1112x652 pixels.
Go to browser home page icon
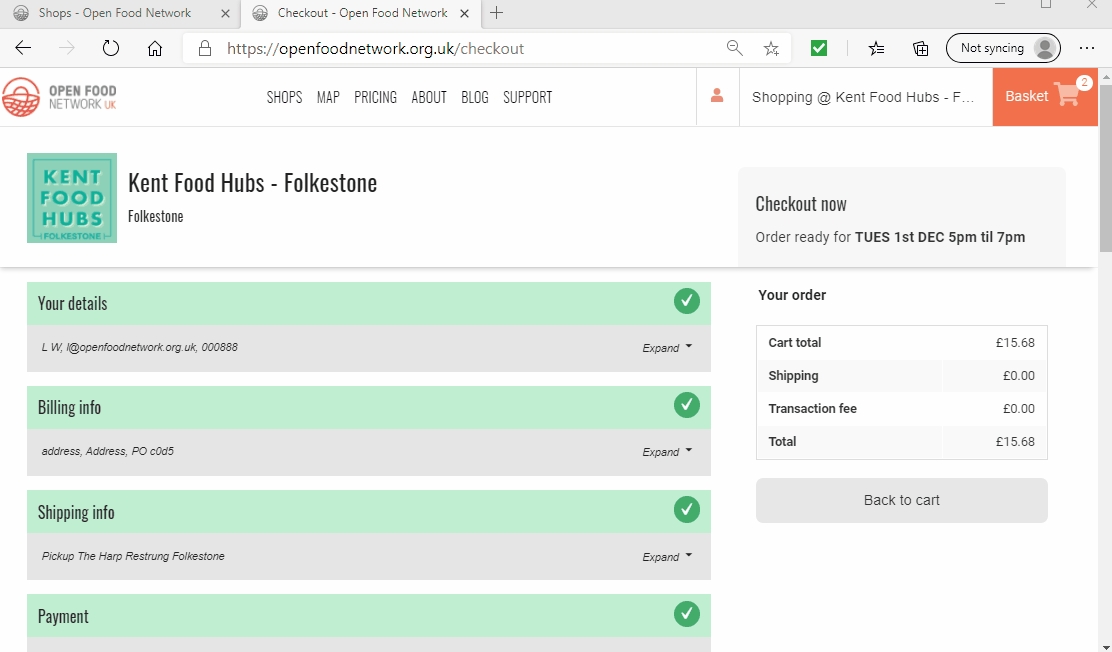(x=155, y=48)
